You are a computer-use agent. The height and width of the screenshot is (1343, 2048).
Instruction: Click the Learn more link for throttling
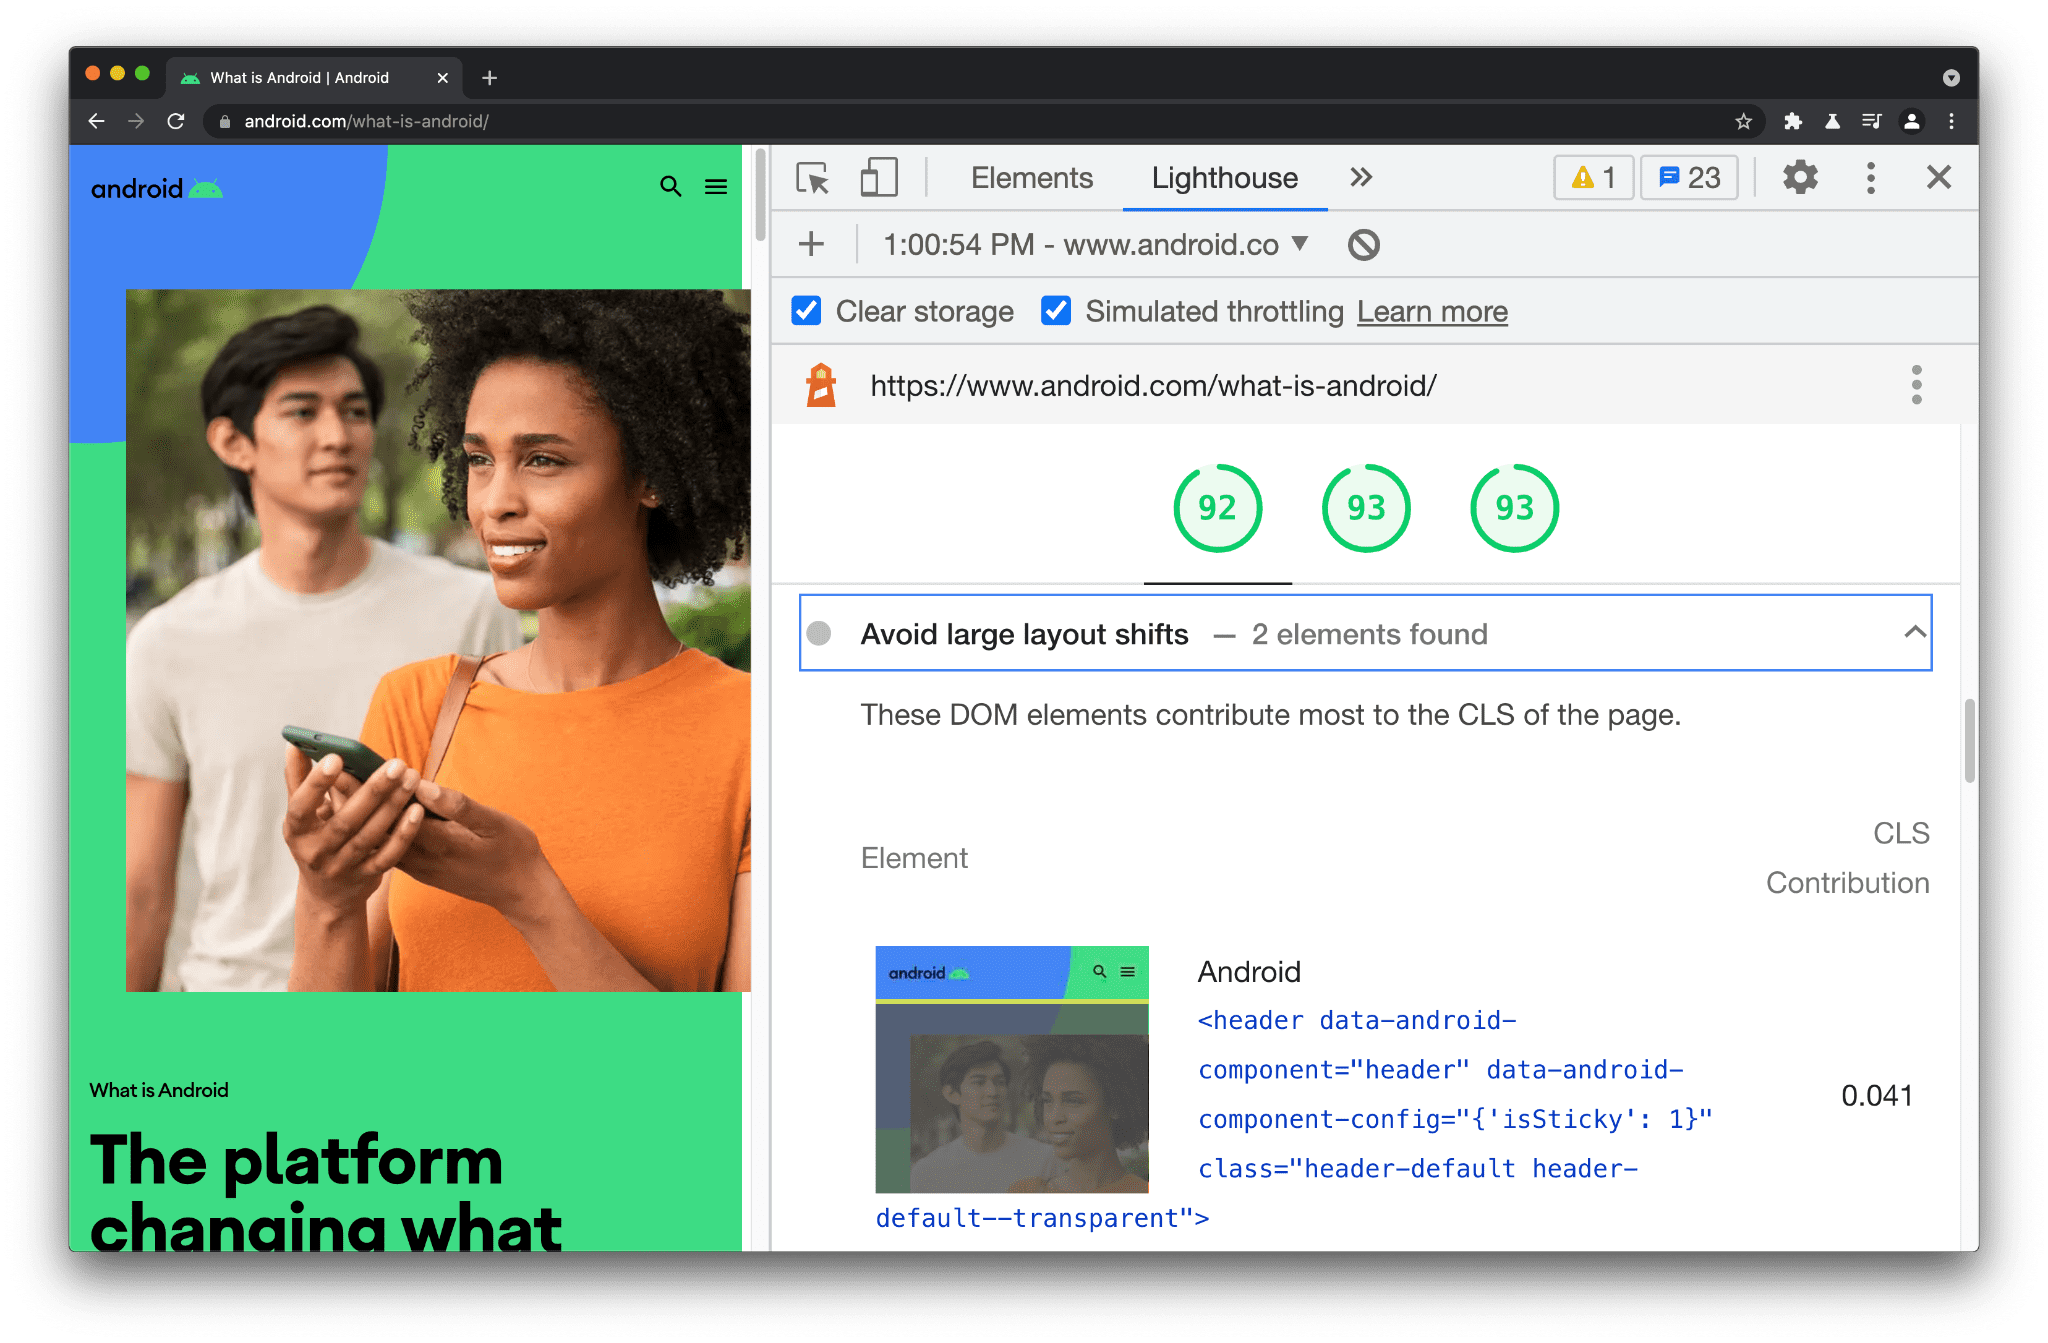1429,310
